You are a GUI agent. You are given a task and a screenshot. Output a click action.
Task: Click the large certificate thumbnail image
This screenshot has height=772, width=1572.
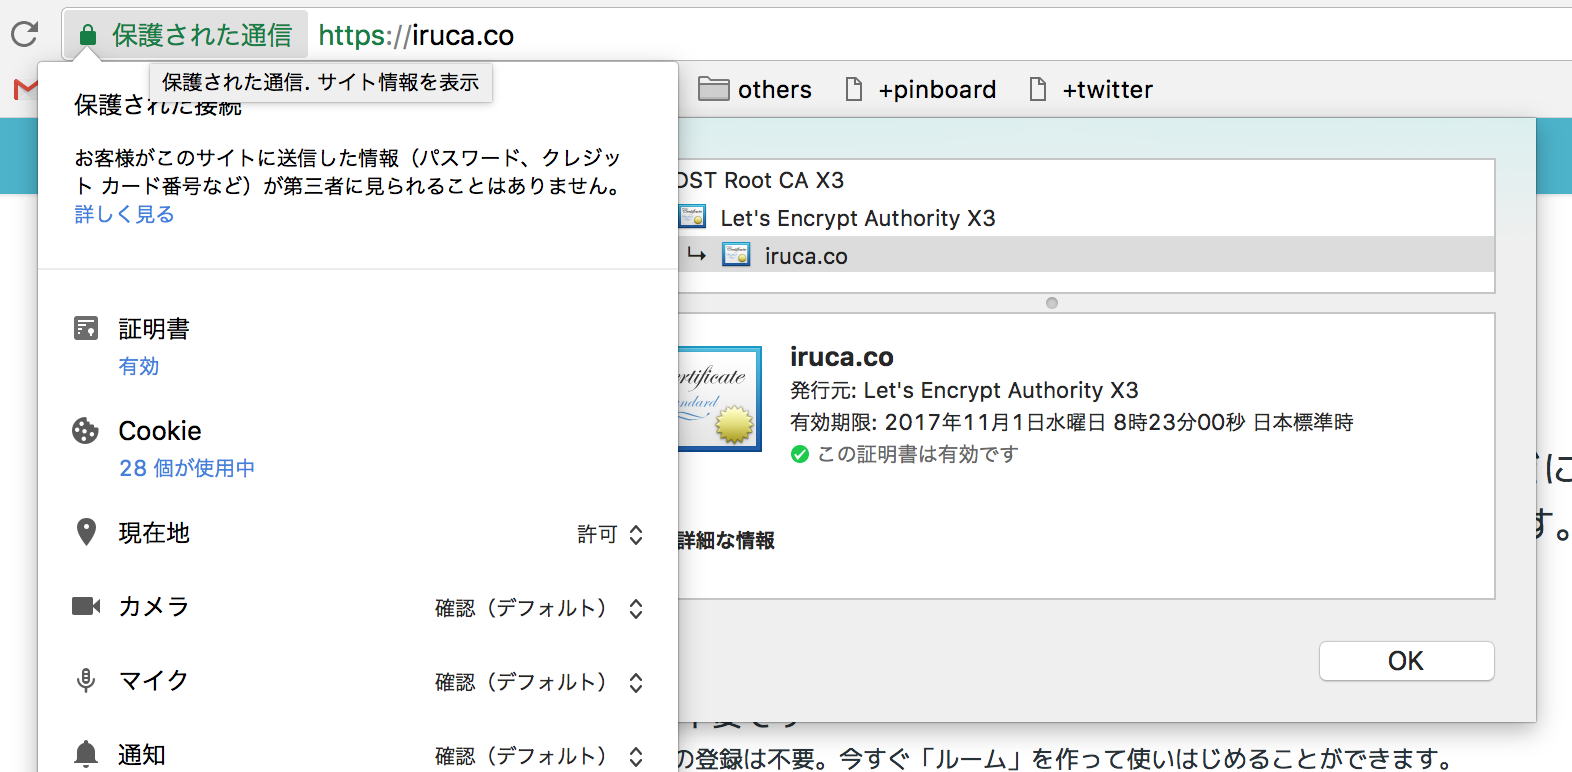(x=720, y=399)
